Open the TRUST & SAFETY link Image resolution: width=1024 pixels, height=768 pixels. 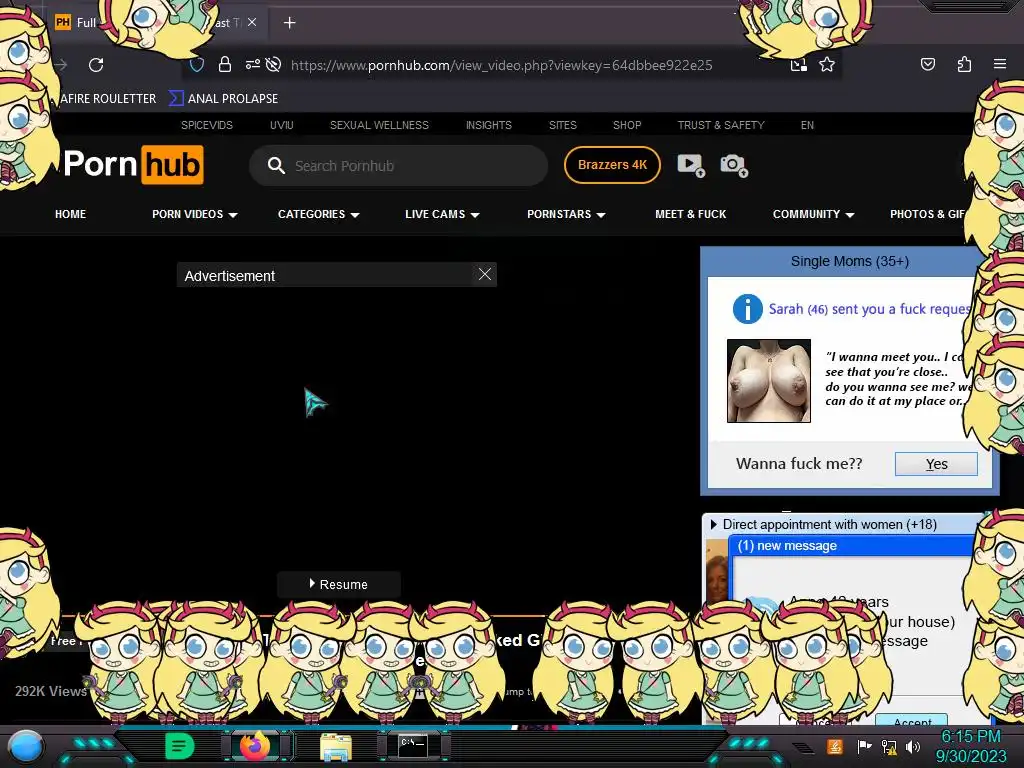721,125
